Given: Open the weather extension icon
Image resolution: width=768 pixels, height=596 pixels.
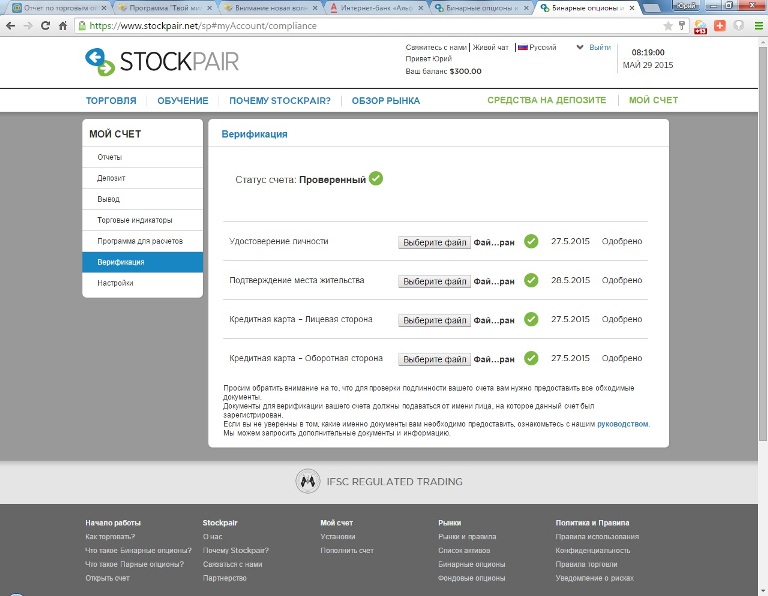Looking at the screenshot, I should tap(700, 26).
